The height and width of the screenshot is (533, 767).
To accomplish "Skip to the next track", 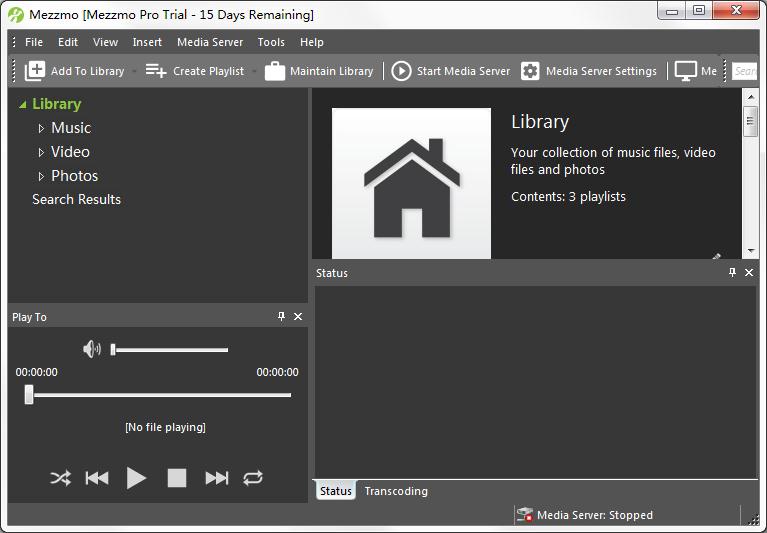I will click(x=216, y=478).
